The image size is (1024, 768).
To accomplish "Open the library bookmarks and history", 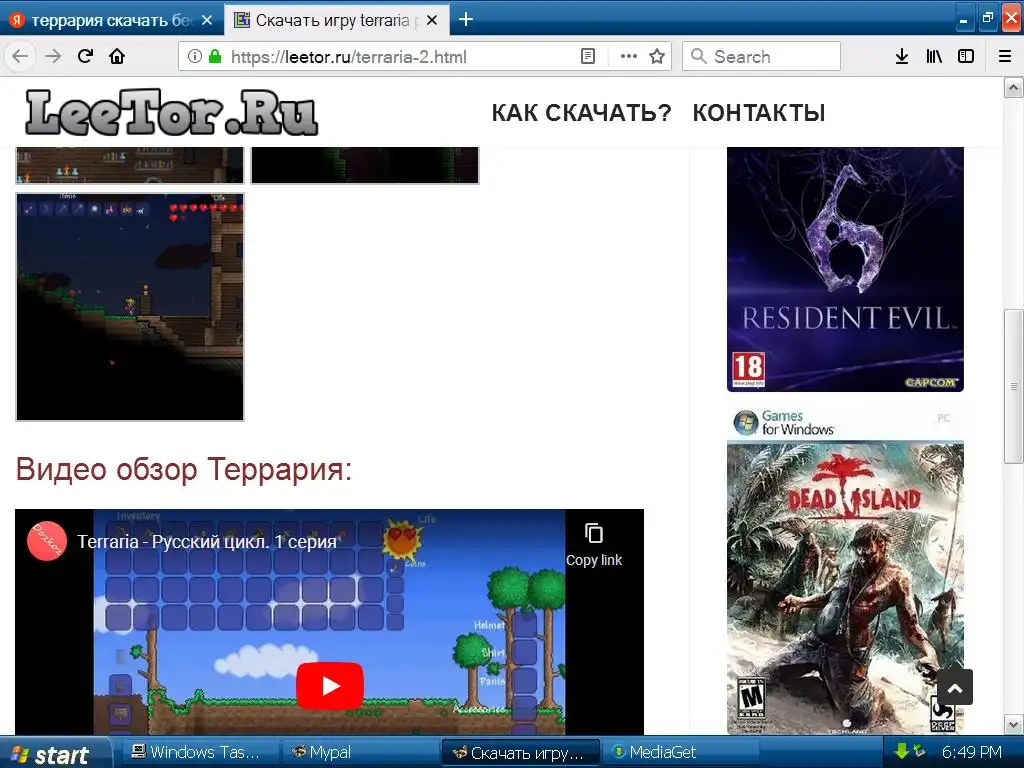I will (x=934, y=56).
